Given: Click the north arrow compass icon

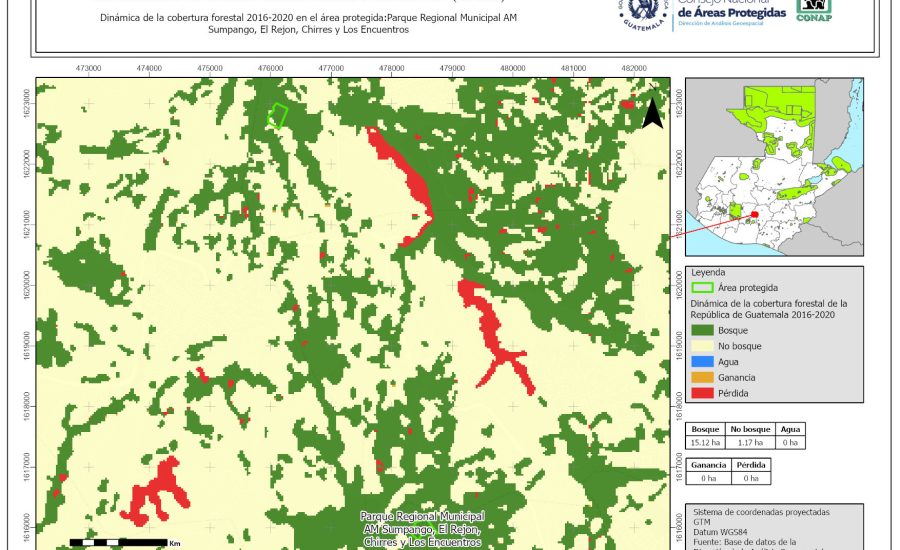Looking at the screenshot, I should coord(652,110).
